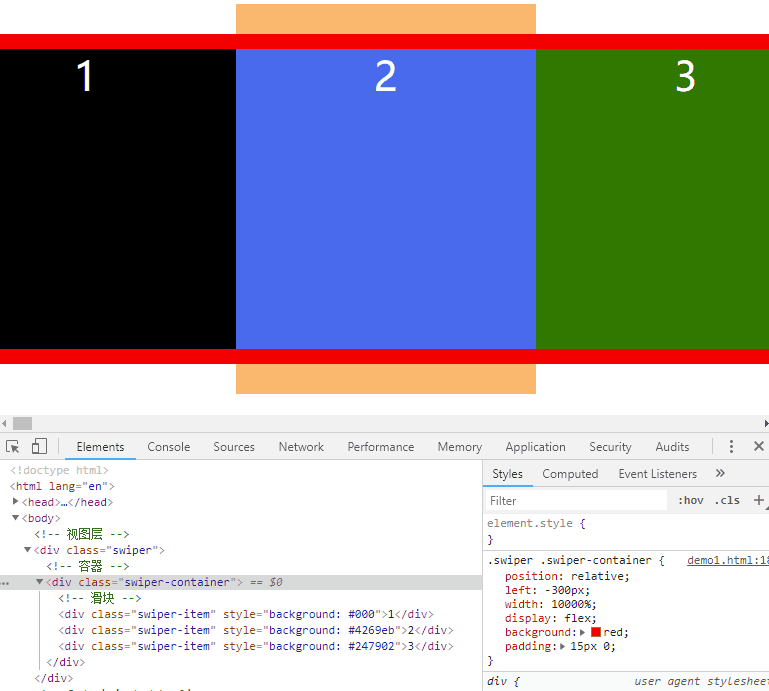The image size is (769, 691).
Task: Open the Audits tab
Action: click(x=672, y=447)
